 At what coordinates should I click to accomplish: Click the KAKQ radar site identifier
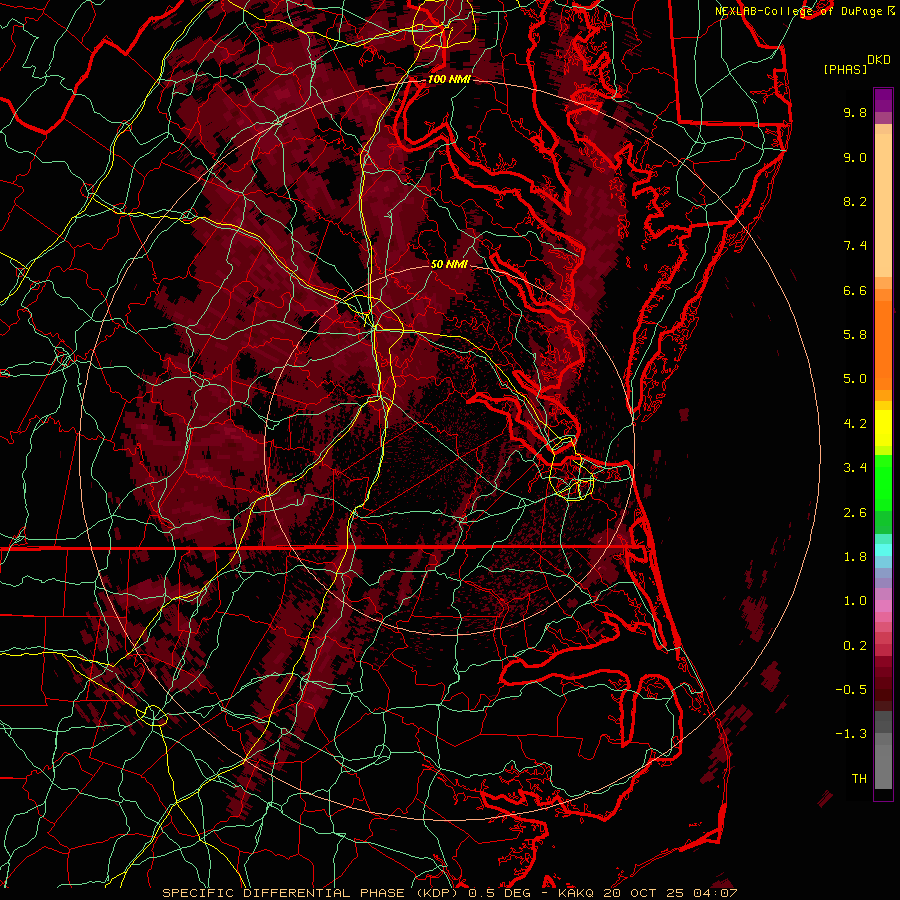click(x=576, y=893)
